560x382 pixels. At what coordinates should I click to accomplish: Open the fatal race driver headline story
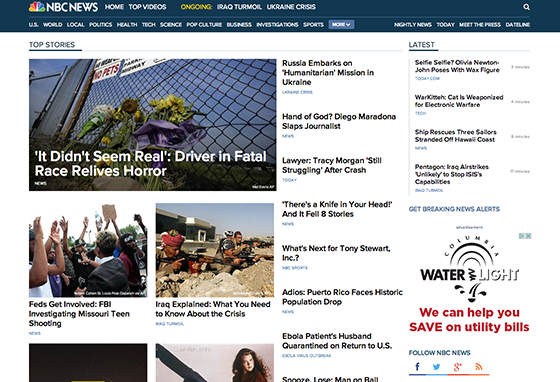click(150, 164)
